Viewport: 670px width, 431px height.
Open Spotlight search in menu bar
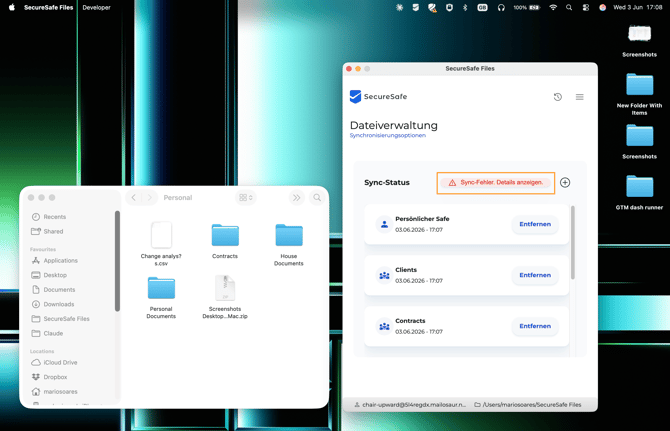(569, 7)
